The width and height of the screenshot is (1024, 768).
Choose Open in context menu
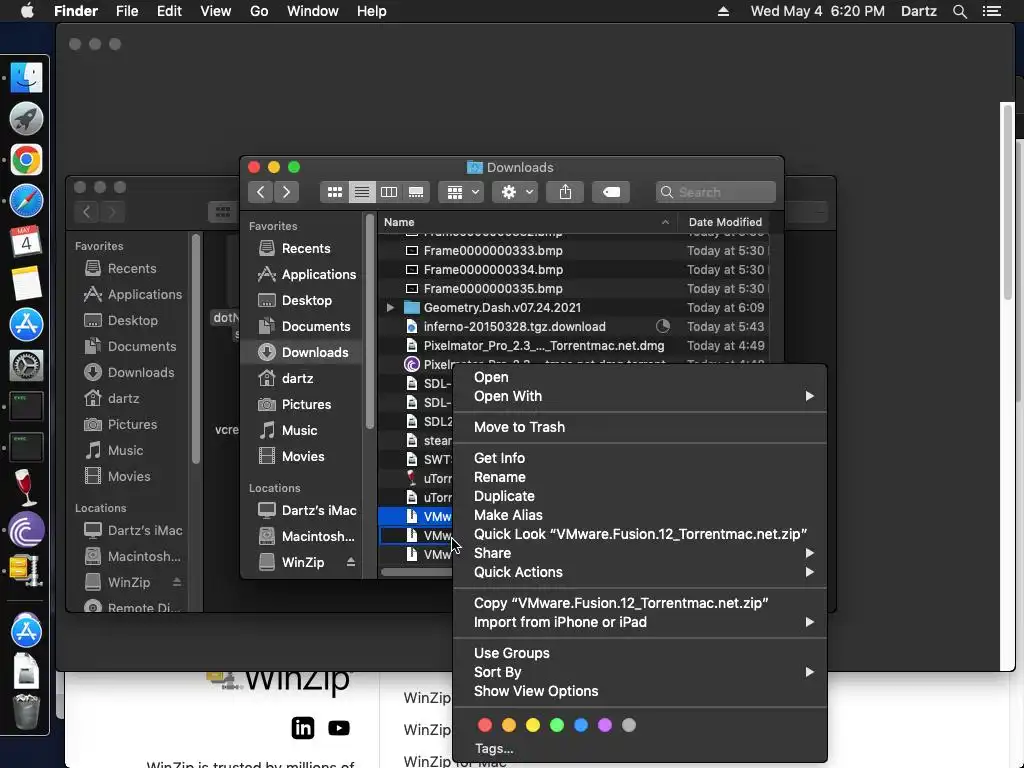640,377
